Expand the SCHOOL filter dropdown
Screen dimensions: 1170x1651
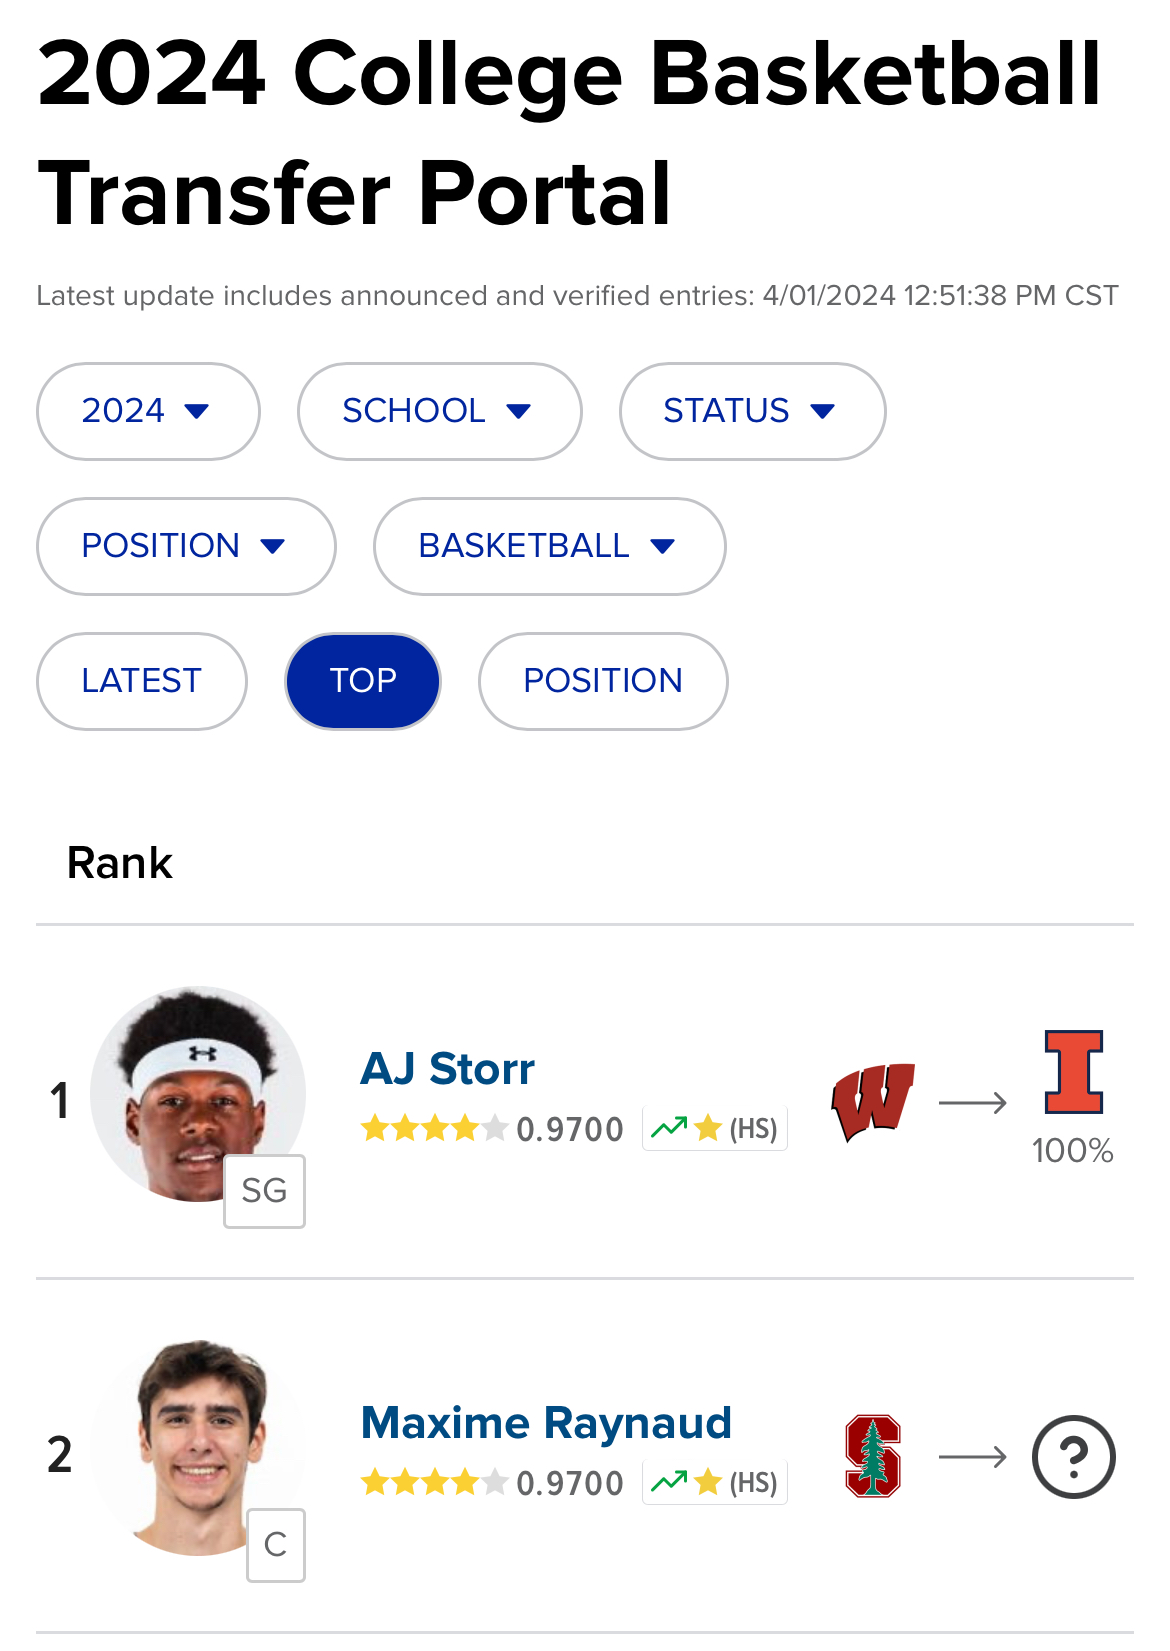point(438,411)
